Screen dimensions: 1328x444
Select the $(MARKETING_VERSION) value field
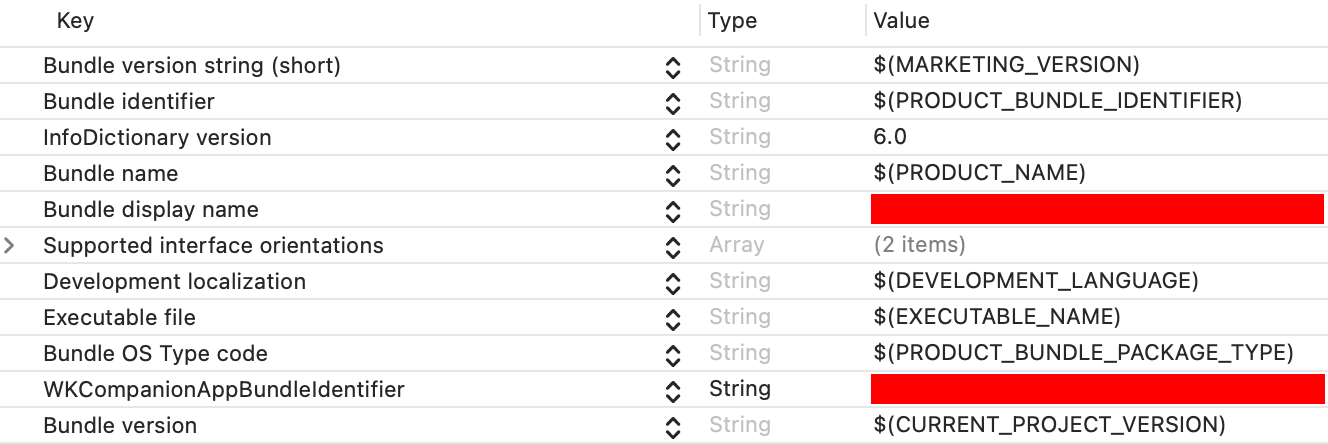1006,65
